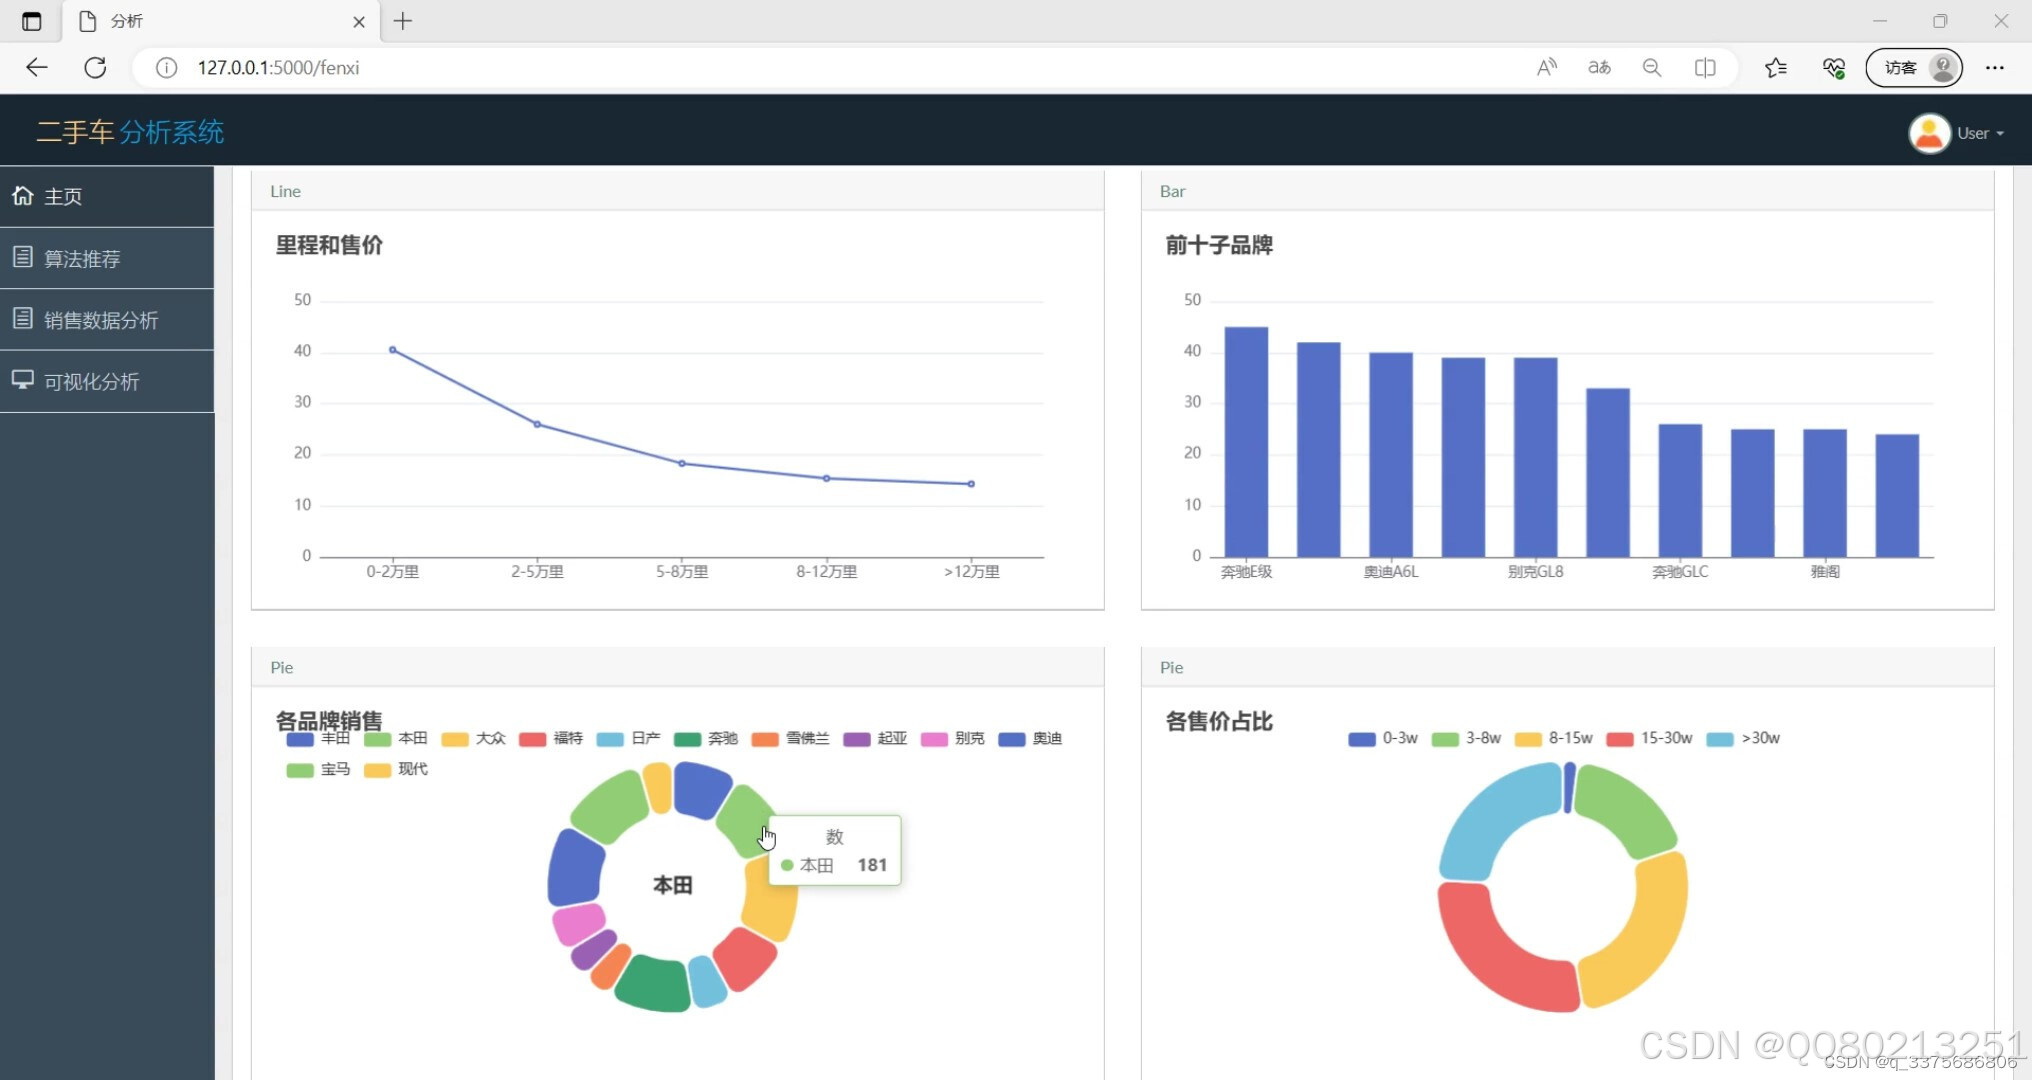Select 销售数据分析 in the sidebar menu

click(100, 318)
